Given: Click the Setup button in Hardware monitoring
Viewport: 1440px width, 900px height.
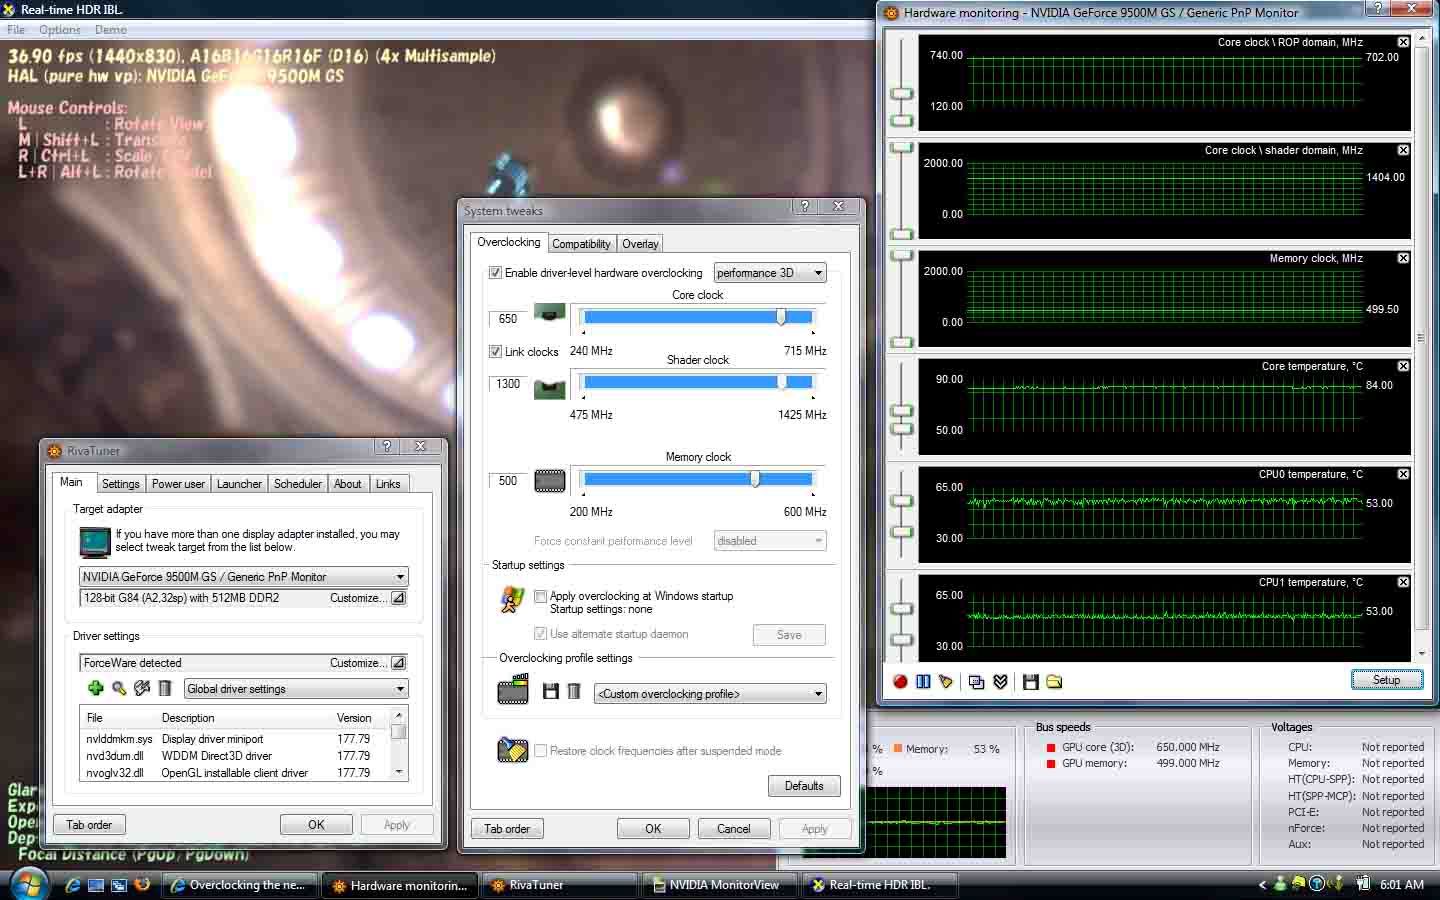Looking at the screenshot, I should [x=1386, y=680].
